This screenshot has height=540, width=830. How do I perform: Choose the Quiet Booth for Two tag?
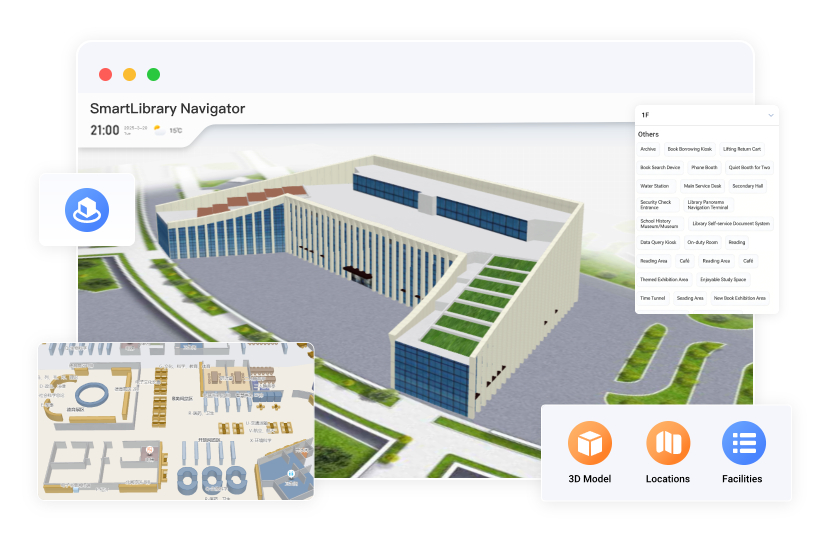click(x=749, y=167)
